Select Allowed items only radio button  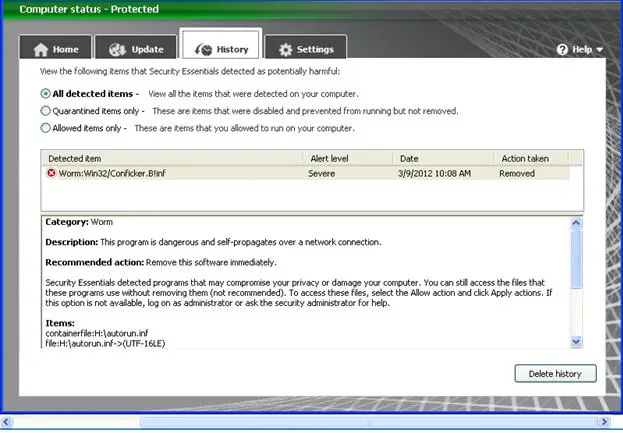(46, 128)
